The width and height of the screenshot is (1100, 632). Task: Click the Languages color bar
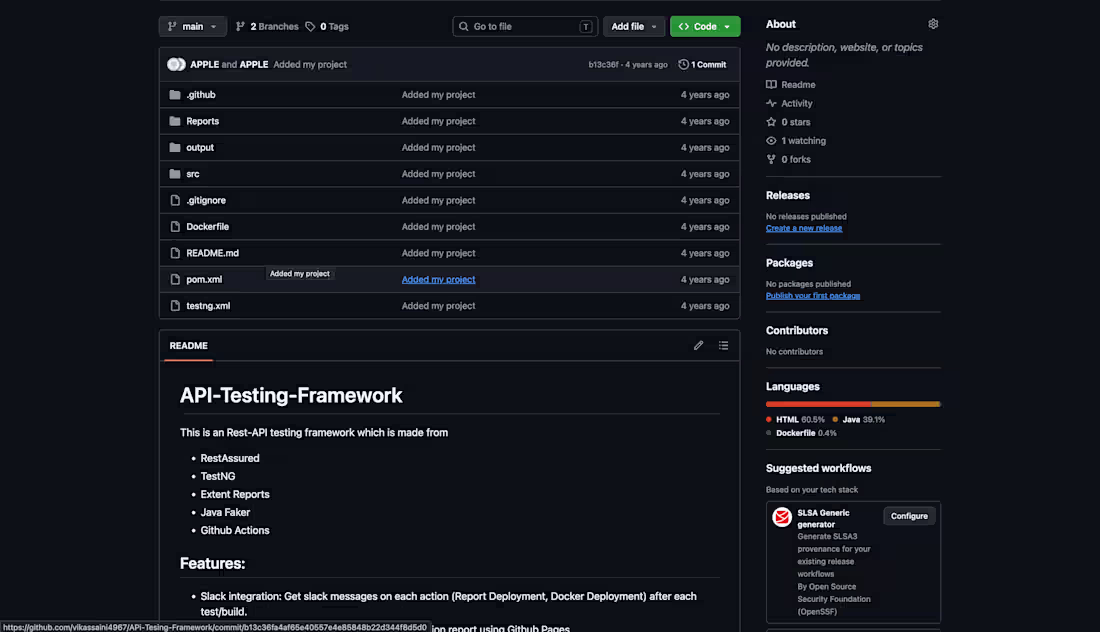852,404
